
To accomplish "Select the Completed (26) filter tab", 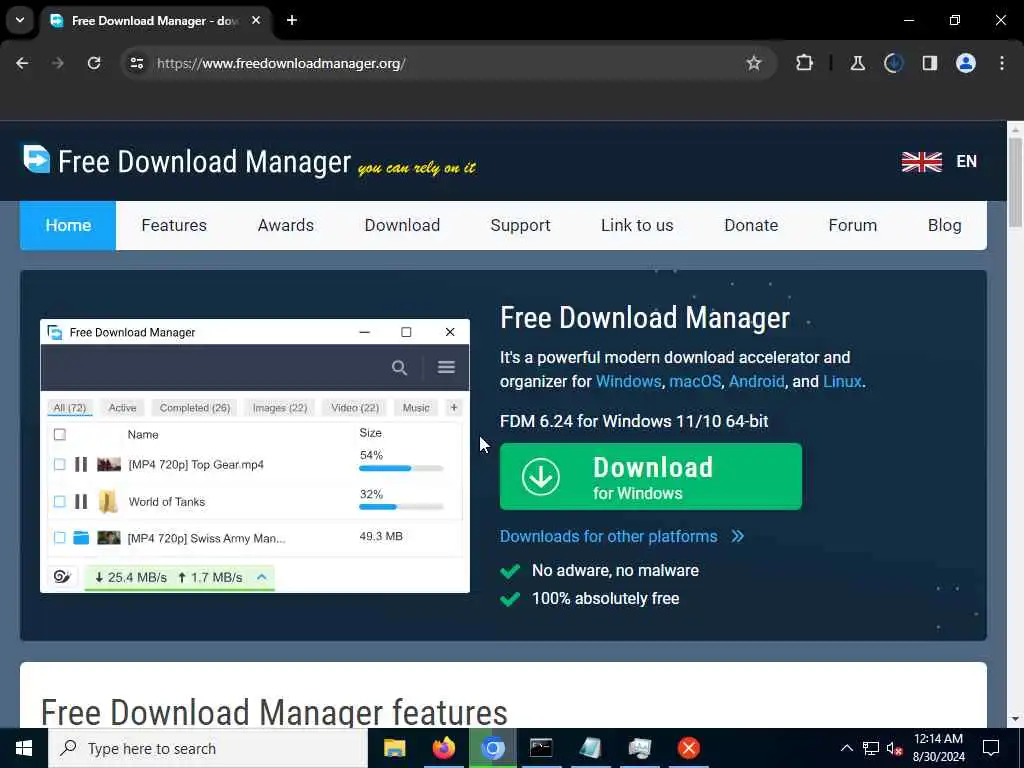I will pos(195,408).
